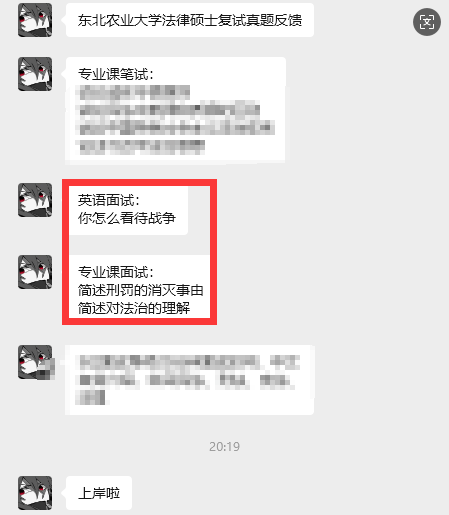Open the blurred message bubble above timestamp
Viewport: 449px width, 515px height.
click(190, 380)
